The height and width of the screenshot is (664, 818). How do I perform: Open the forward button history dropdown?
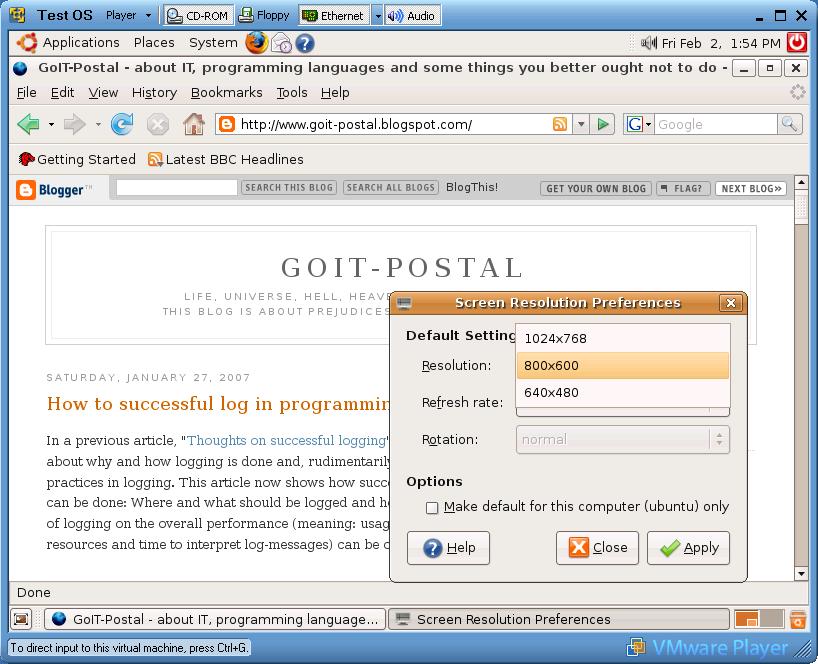[x=98, y=124]
